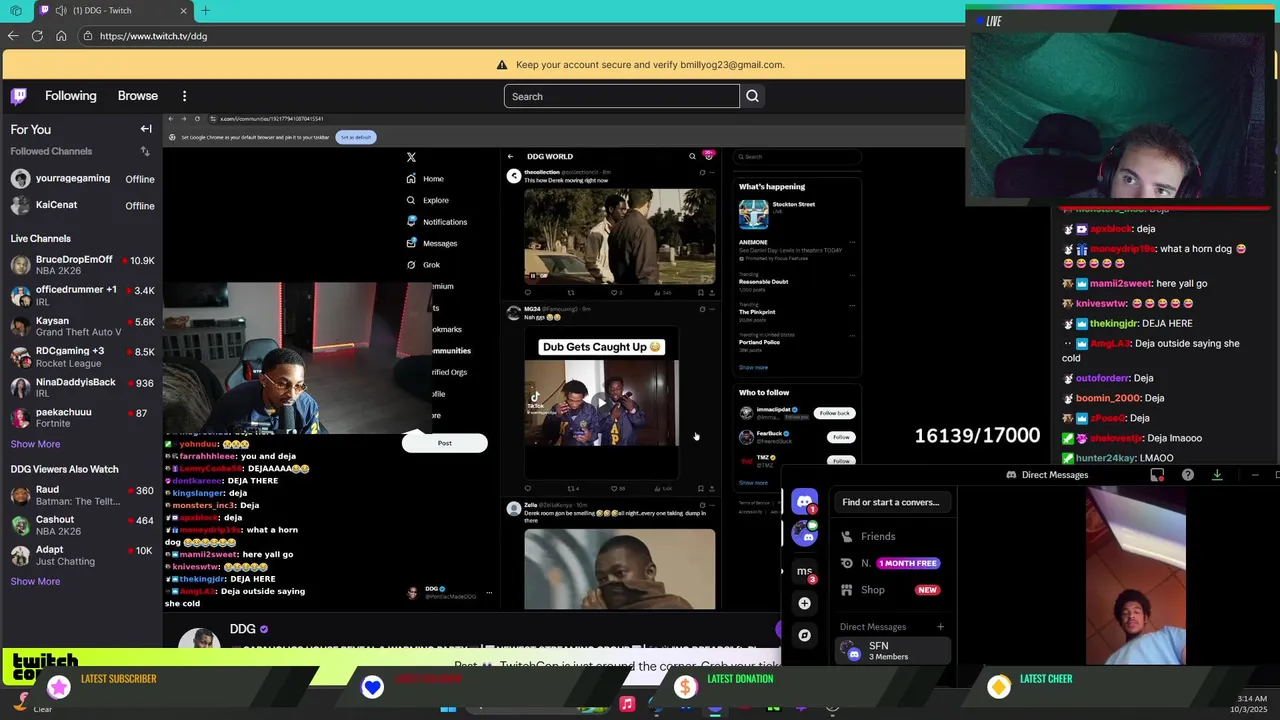This screenshot has width=1280, height=720.
Task: Open KaiCenat offline channel
Action: (x=82, y=205)
